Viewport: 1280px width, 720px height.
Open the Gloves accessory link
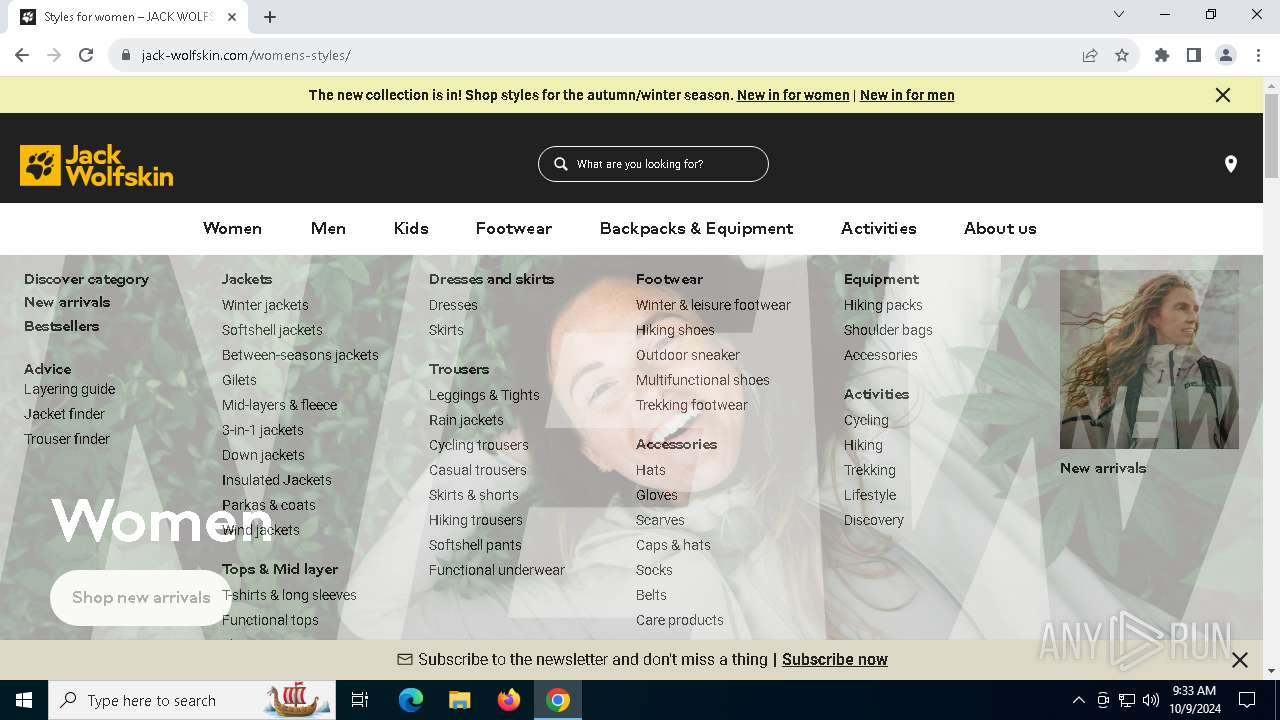[x=657, y=495]
